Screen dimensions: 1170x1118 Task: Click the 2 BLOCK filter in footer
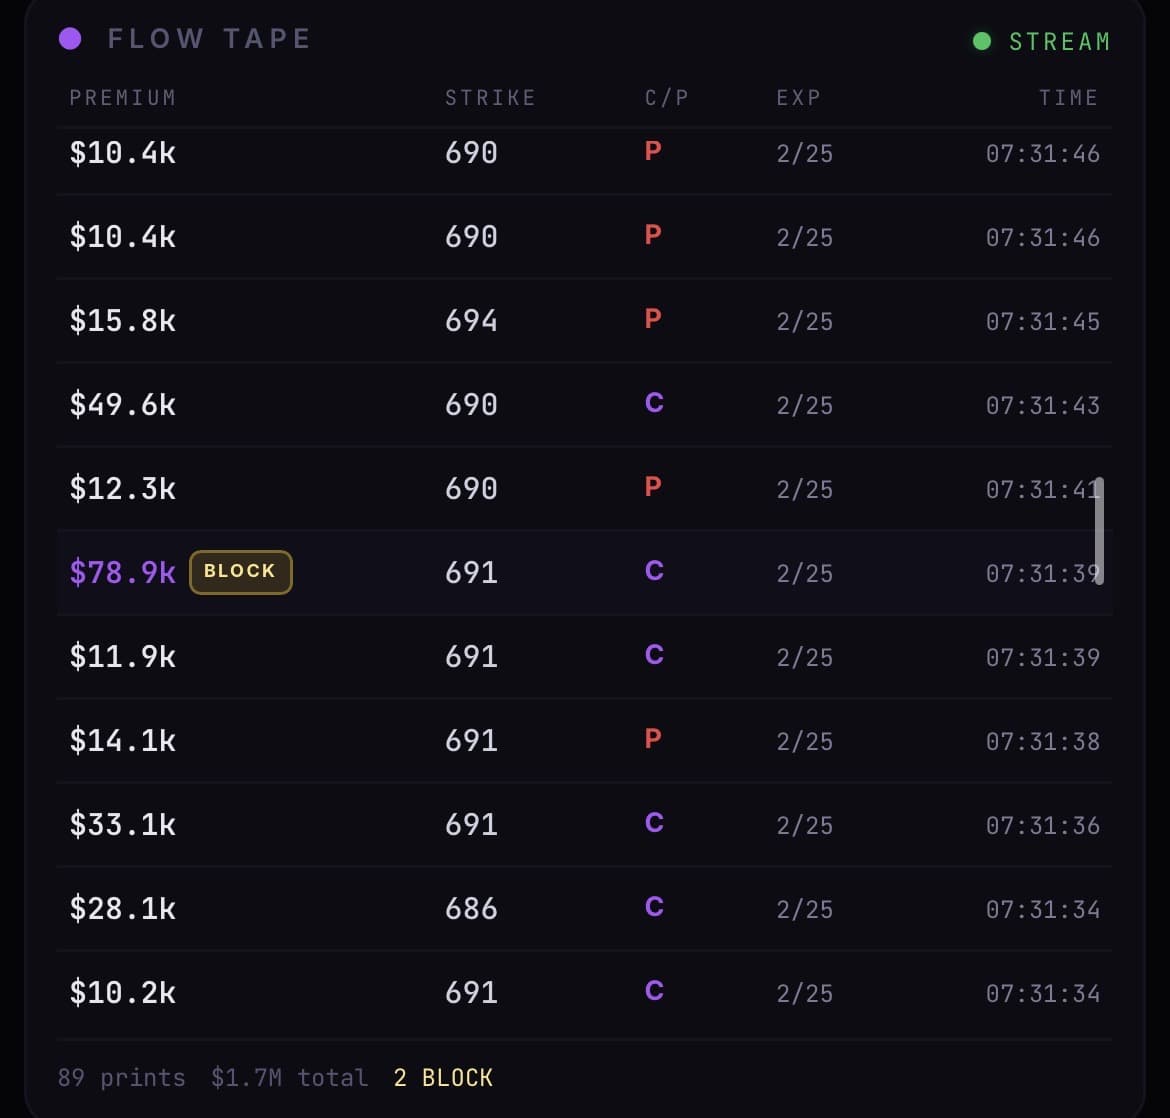[443, 1078]
